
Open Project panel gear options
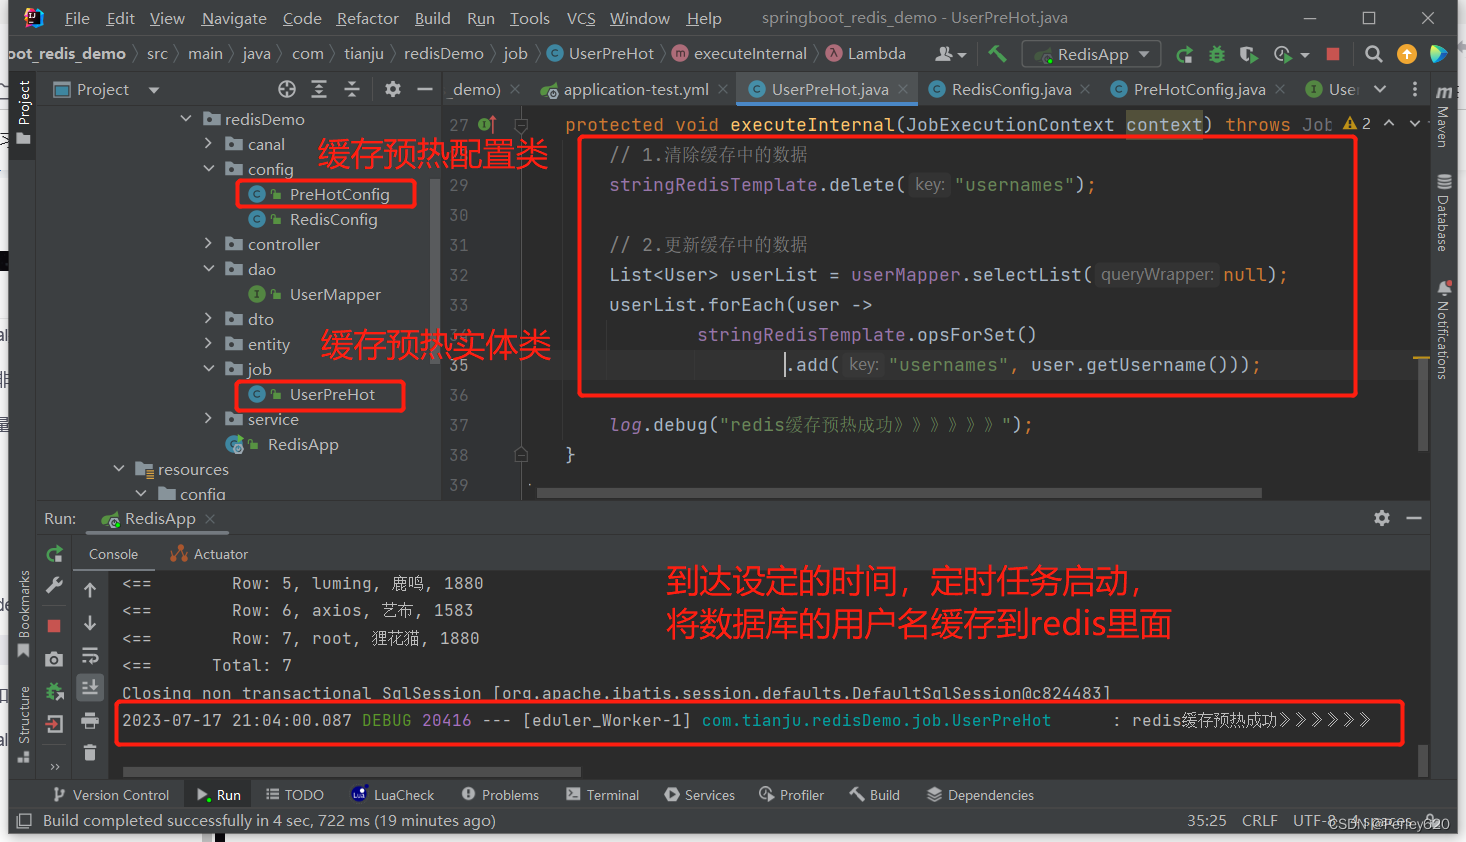point(393,89)
